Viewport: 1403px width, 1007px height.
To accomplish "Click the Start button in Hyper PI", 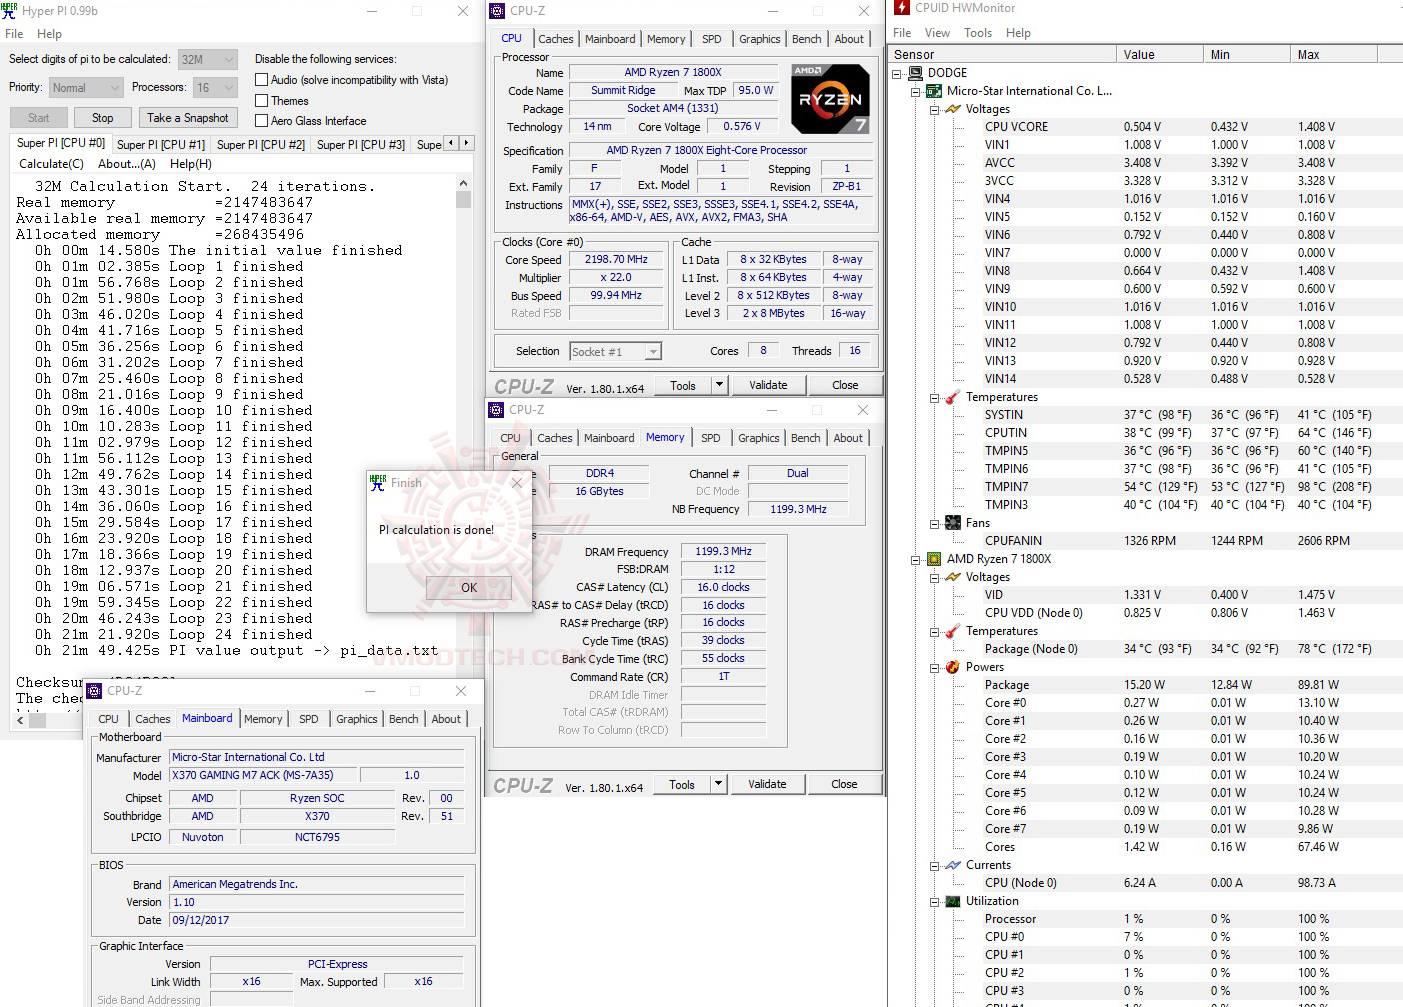I will (39, 118).
